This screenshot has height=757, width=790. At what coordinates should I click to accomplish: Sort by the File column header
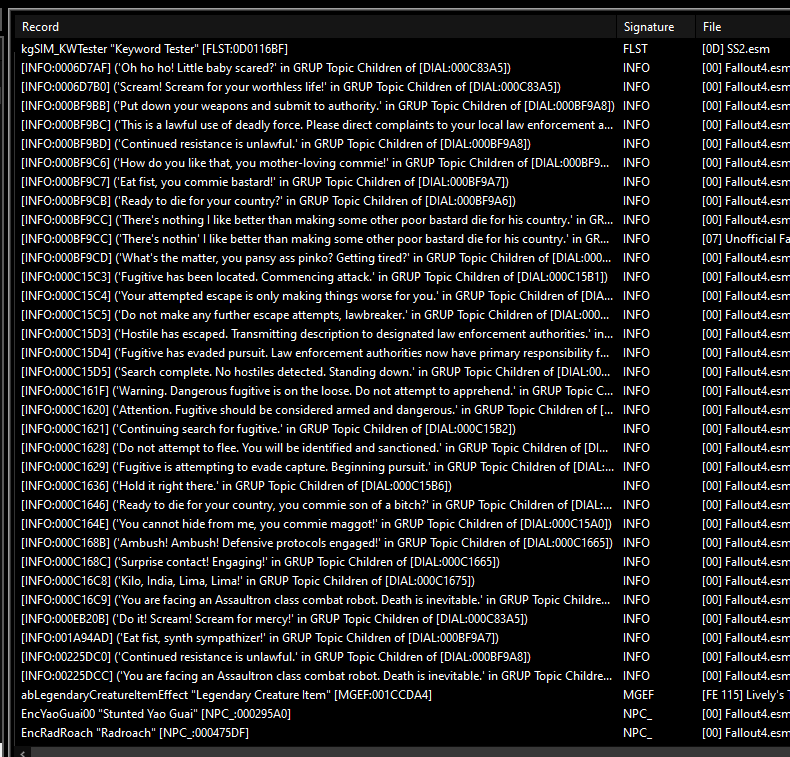pyautogui.click(x=743, y=27)
